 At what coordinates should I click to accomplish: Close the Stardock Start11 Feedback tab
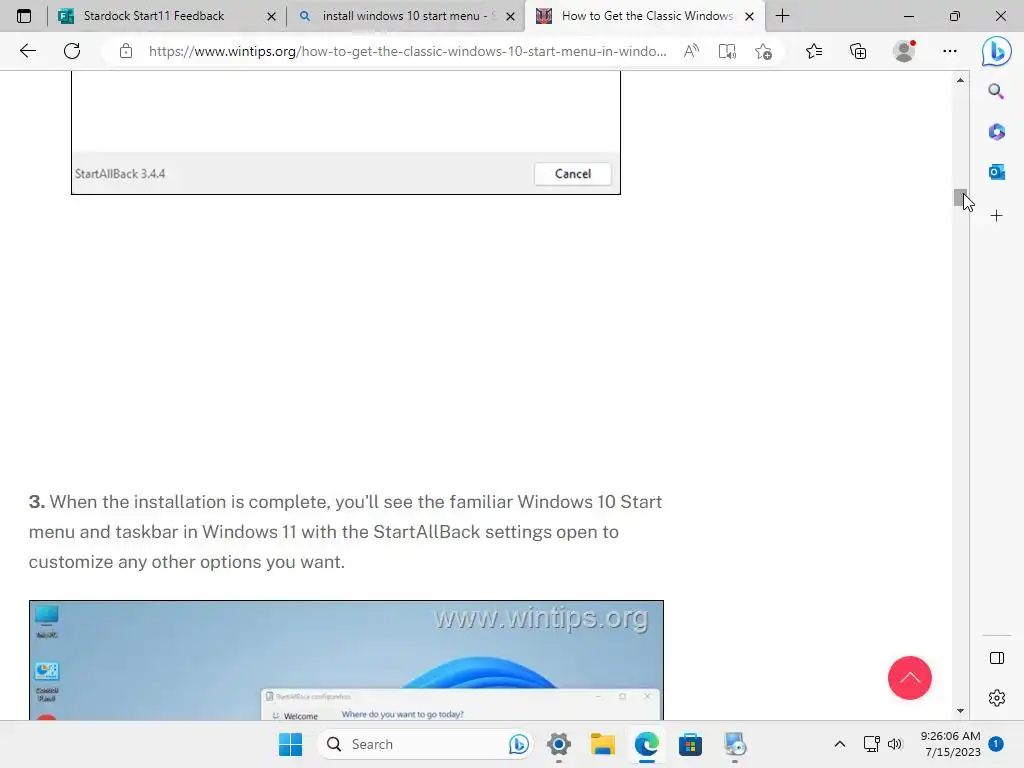[x=272, y=16]
